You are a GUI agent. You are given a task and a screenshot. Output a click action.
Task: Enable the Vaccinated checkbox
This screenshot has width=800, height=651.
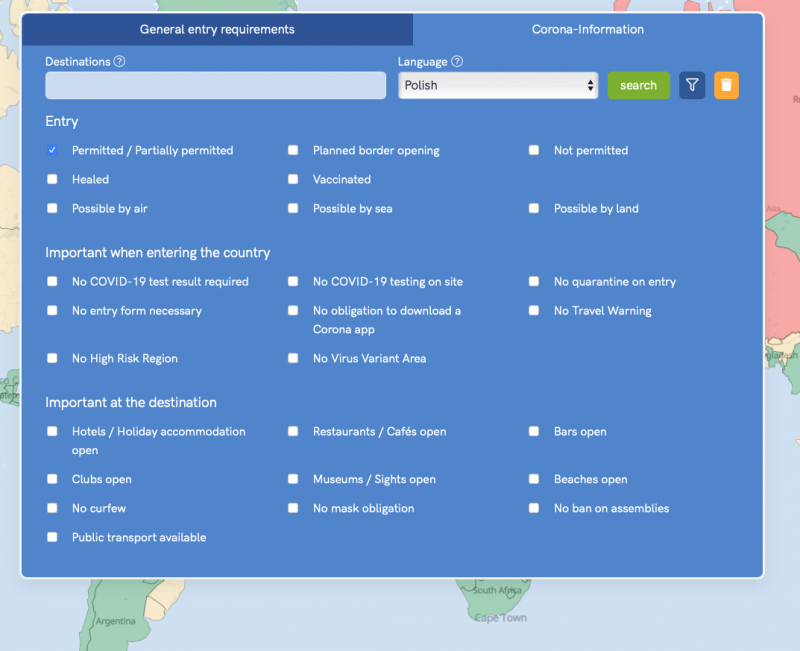point(293,179)
